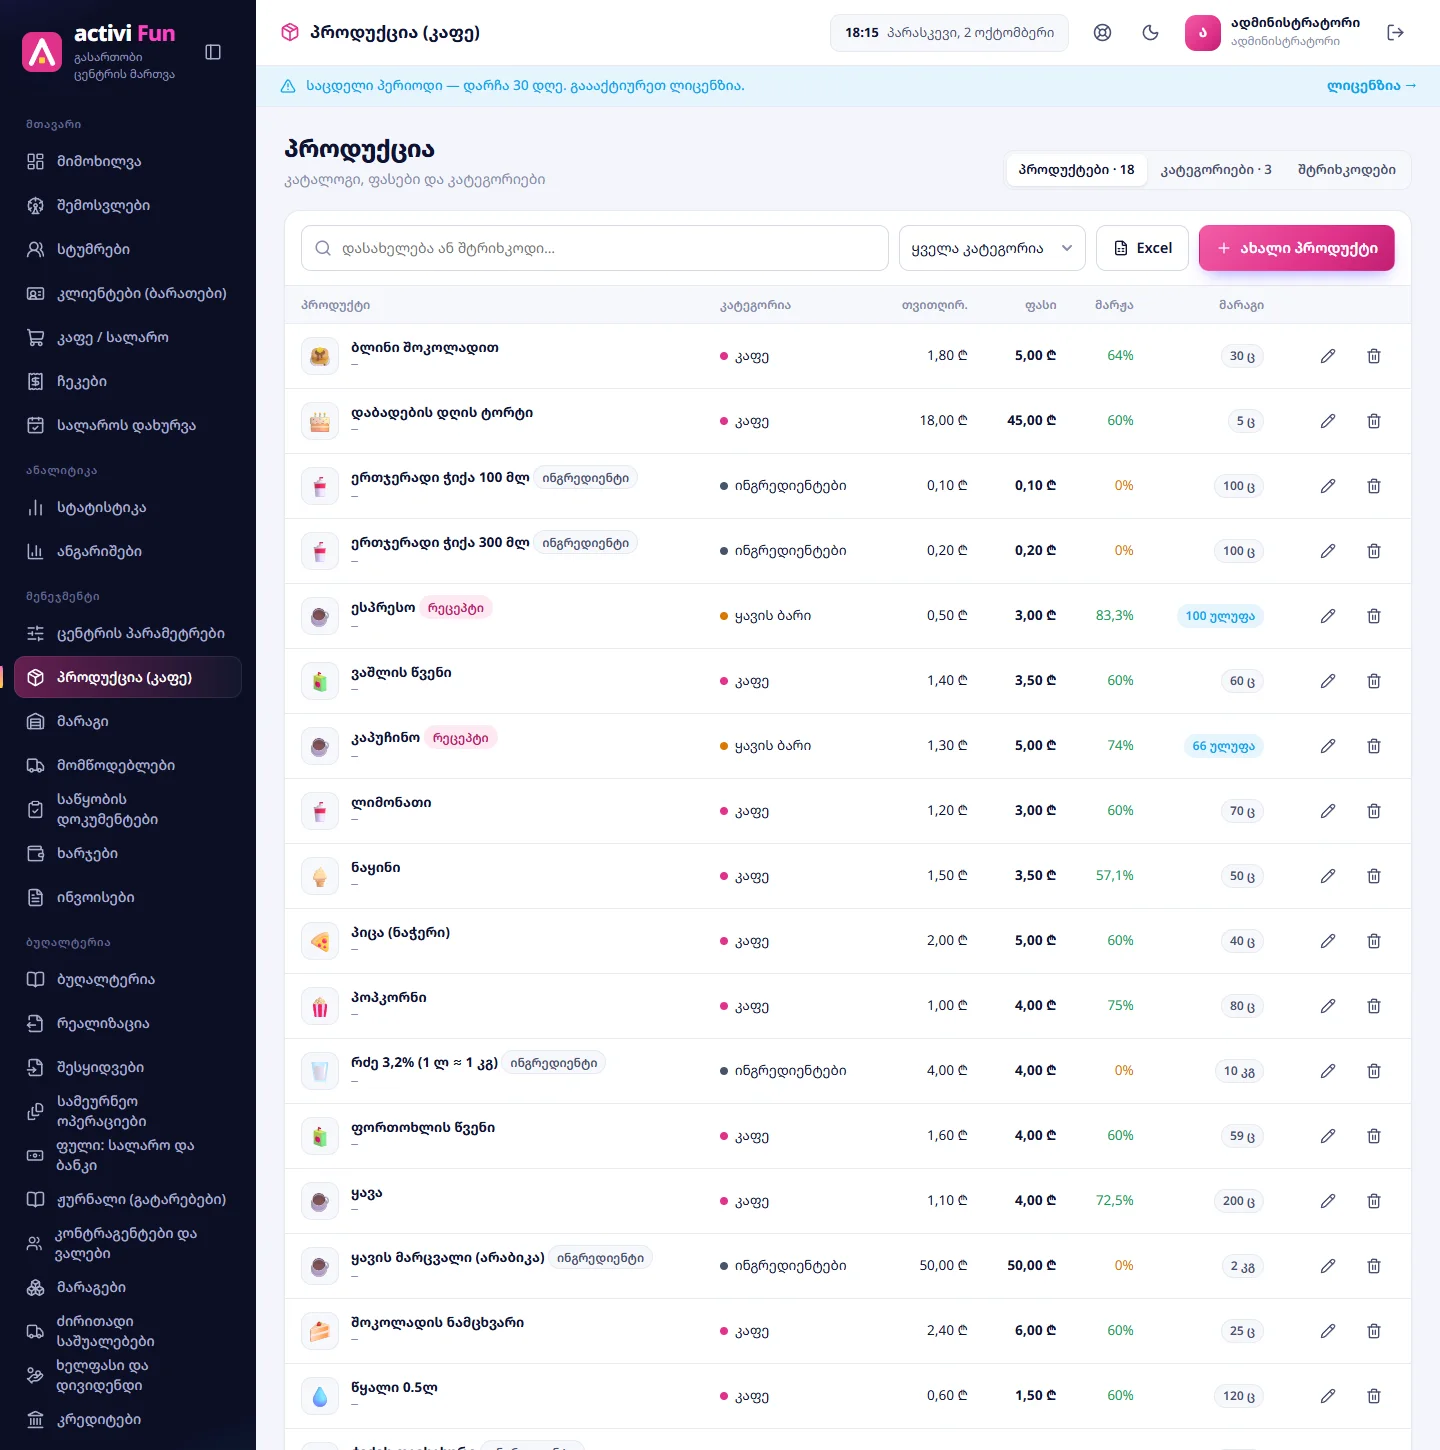Edit the კაპუჩინო product

pyautogui.click(x=1328, y=746)
